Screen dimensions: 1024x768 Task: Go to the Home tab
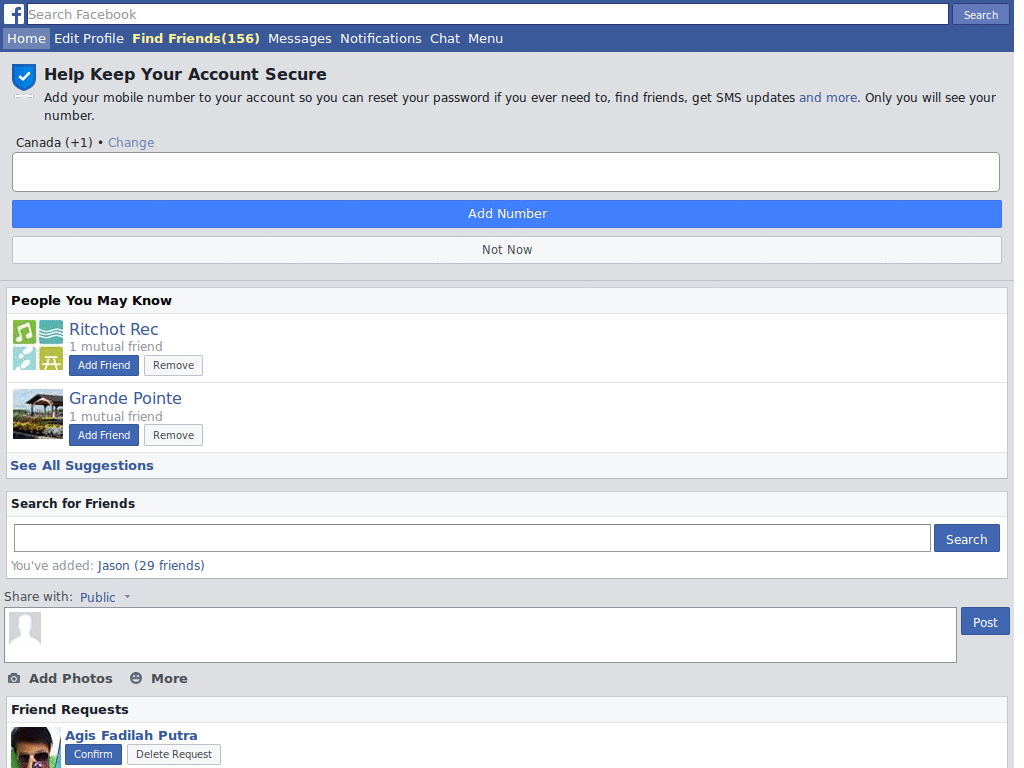(x=26, y=39)
